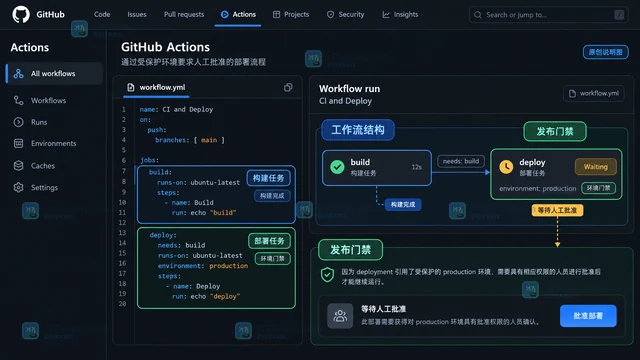Open the deploy job card
640x360 pixels.
(556, 174)
